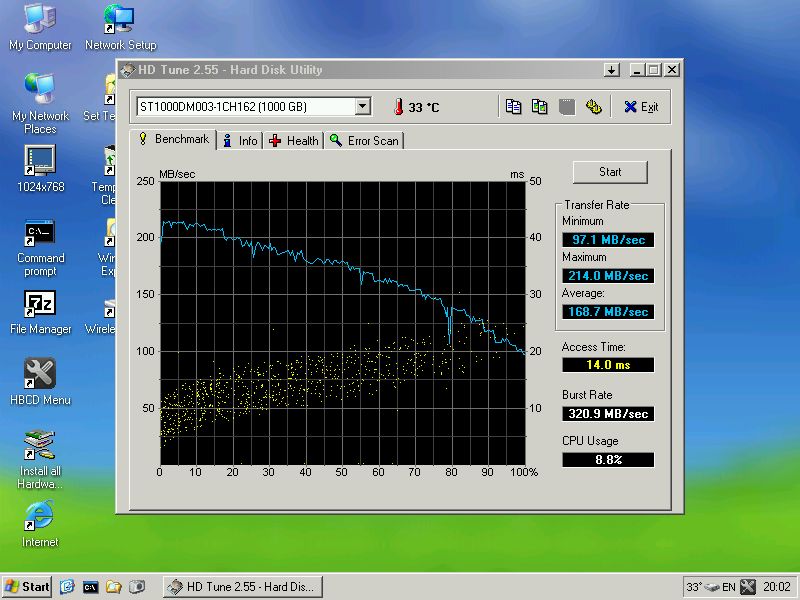Open My Computer desktop icon
800x600 pixels.
[x=40, y=28]
